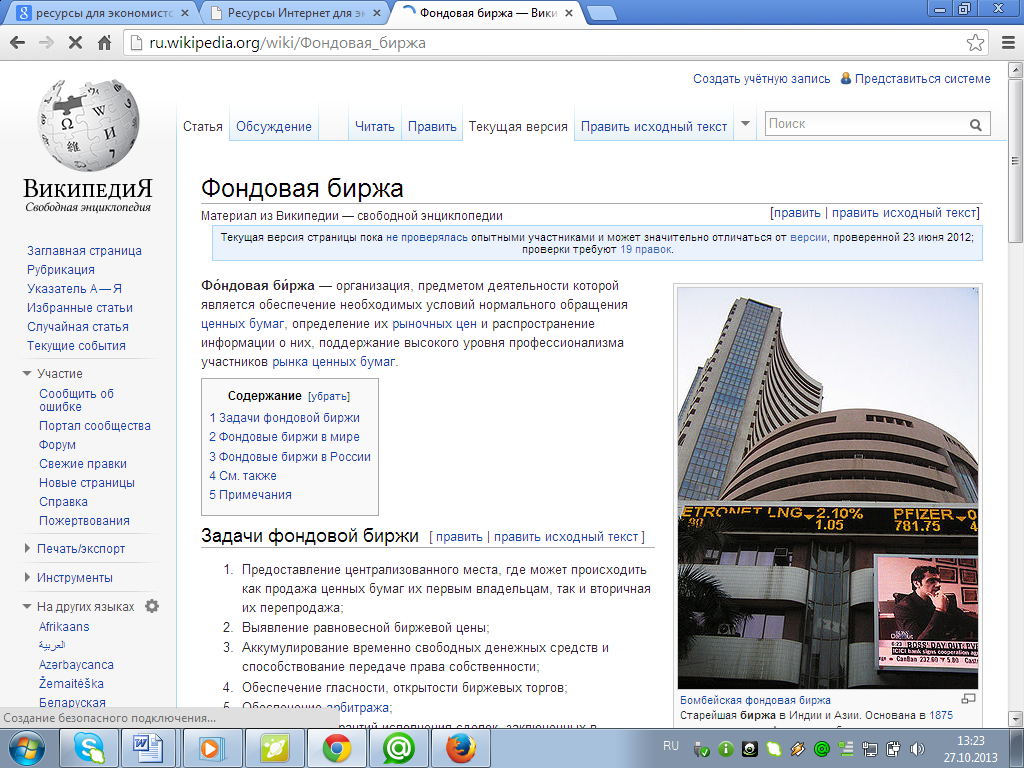The height and width of the screenshot is (768, 1024).
Task: Open the browser home page icon
Action: [104, 43]
